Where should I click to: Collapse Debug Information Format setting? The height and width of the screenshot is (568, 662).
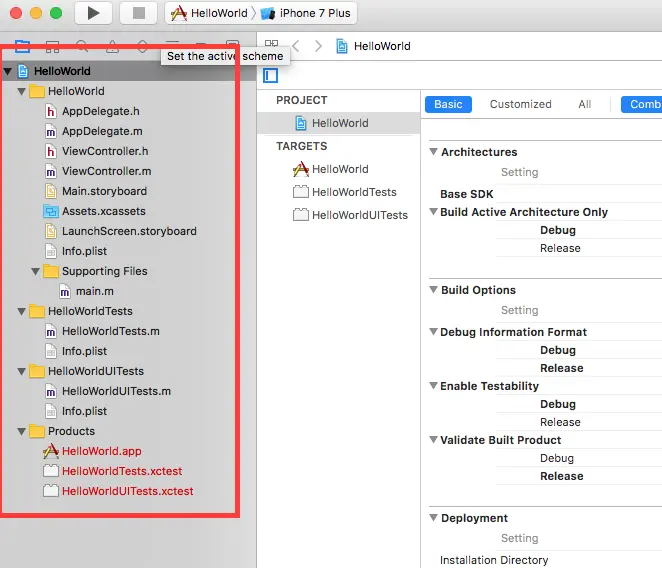433,332
